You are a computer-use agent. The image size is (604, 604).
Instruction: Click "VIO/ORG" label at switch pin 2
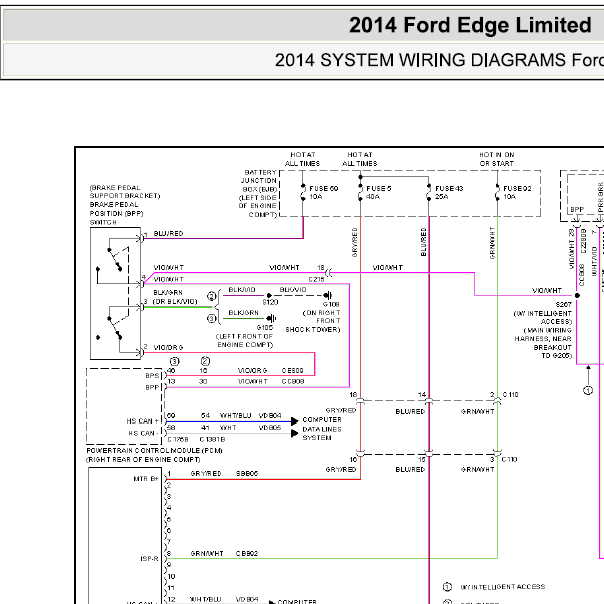(168, 347)
